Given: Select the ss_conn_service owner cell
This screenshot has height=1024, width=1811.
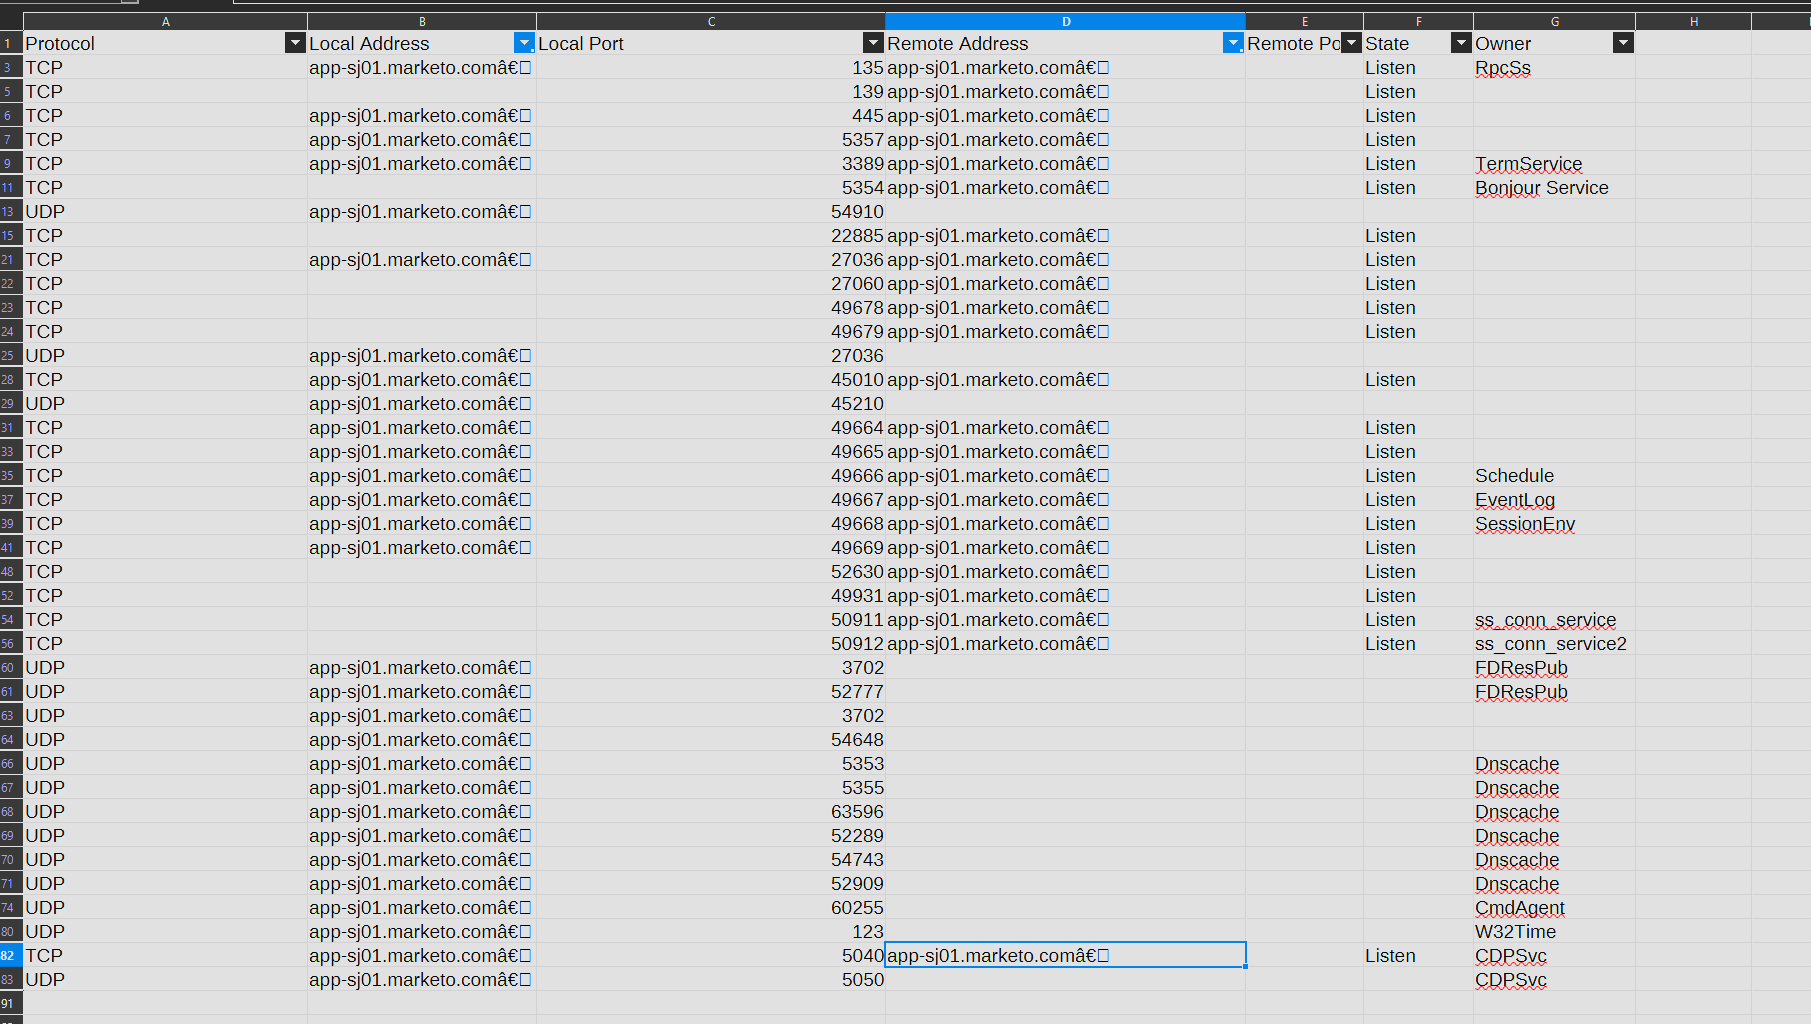Looking at the screenshot, I should pos(1554,620).
